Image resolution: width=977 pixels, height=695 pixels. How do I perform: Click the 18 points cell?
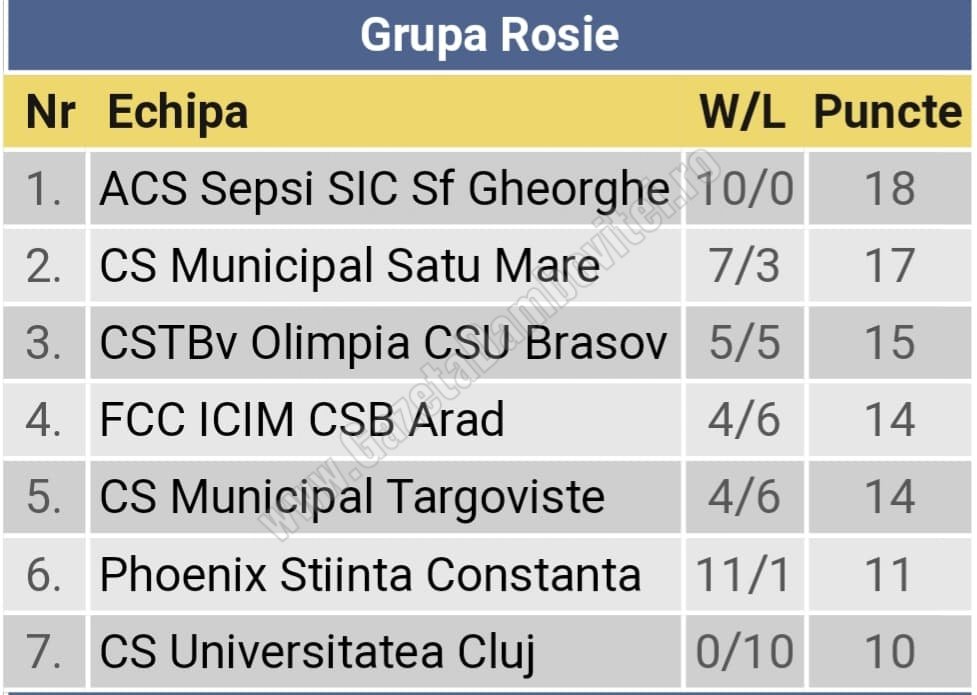tap(890, 189)
